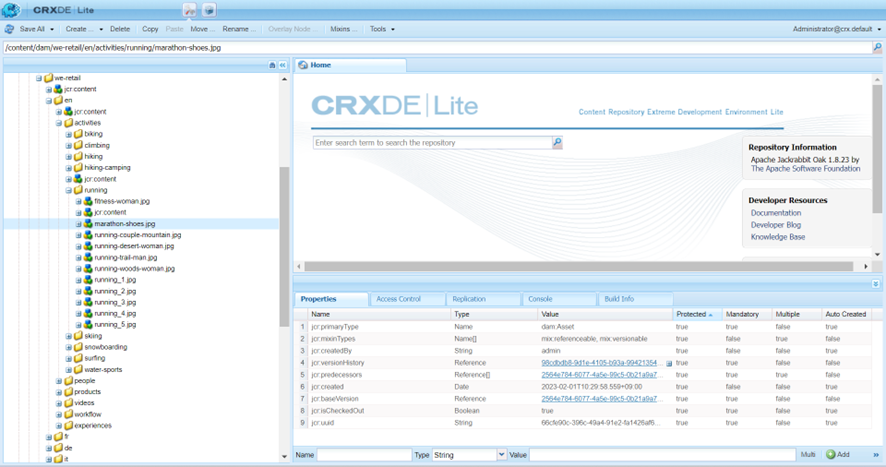This screenshot has width=886, height=467.
Task: Click the node path address field
Action: pos(438,47)
